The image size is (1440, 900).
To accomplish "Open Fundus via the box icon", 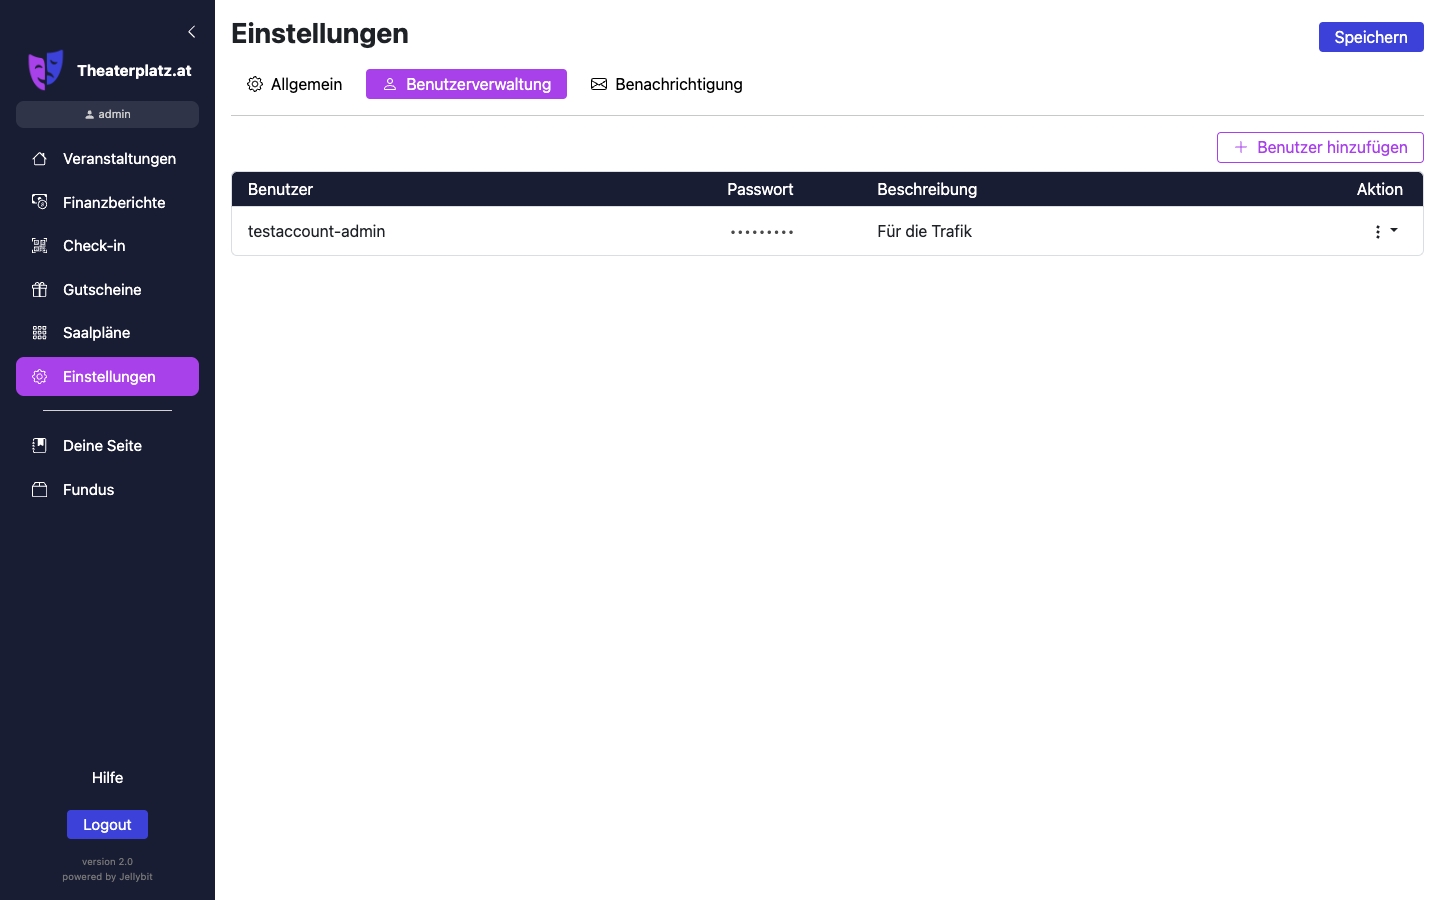I will pos(40,490).
